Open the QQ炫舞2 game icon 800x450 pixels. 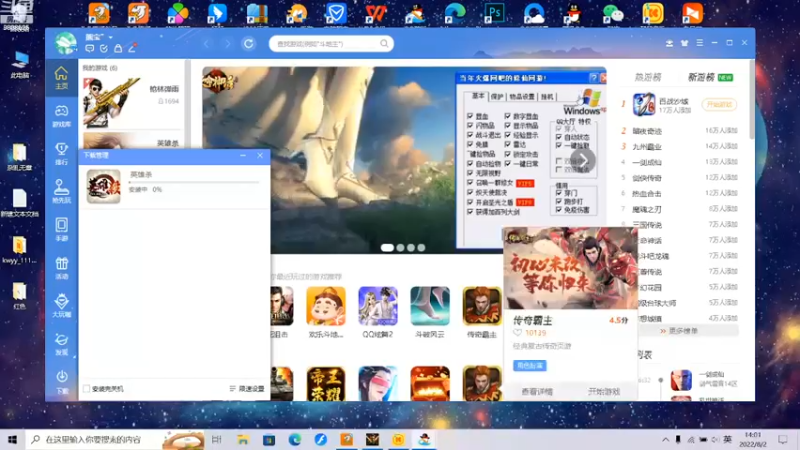(378, 306)
